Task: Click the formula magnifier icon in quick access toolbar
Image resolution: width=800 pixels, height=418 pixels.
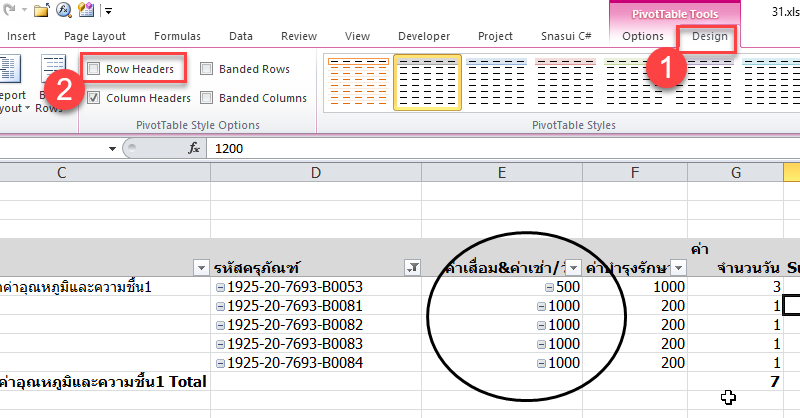Action: (x=65, y=11)
